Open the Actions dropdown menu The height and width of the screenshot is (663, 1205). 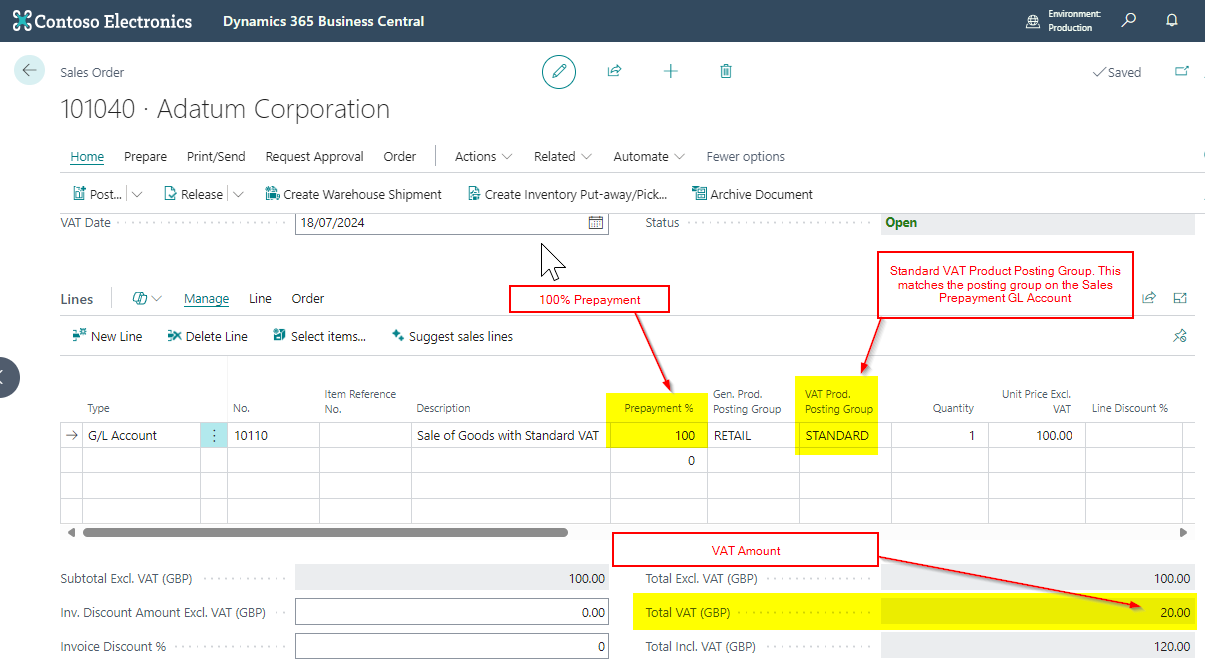(x=483, y=156)
